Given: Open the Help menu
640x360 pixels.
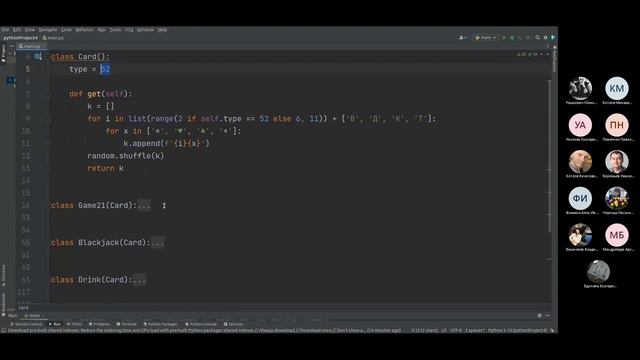Looking at the screenshot, I should [162, 30].
